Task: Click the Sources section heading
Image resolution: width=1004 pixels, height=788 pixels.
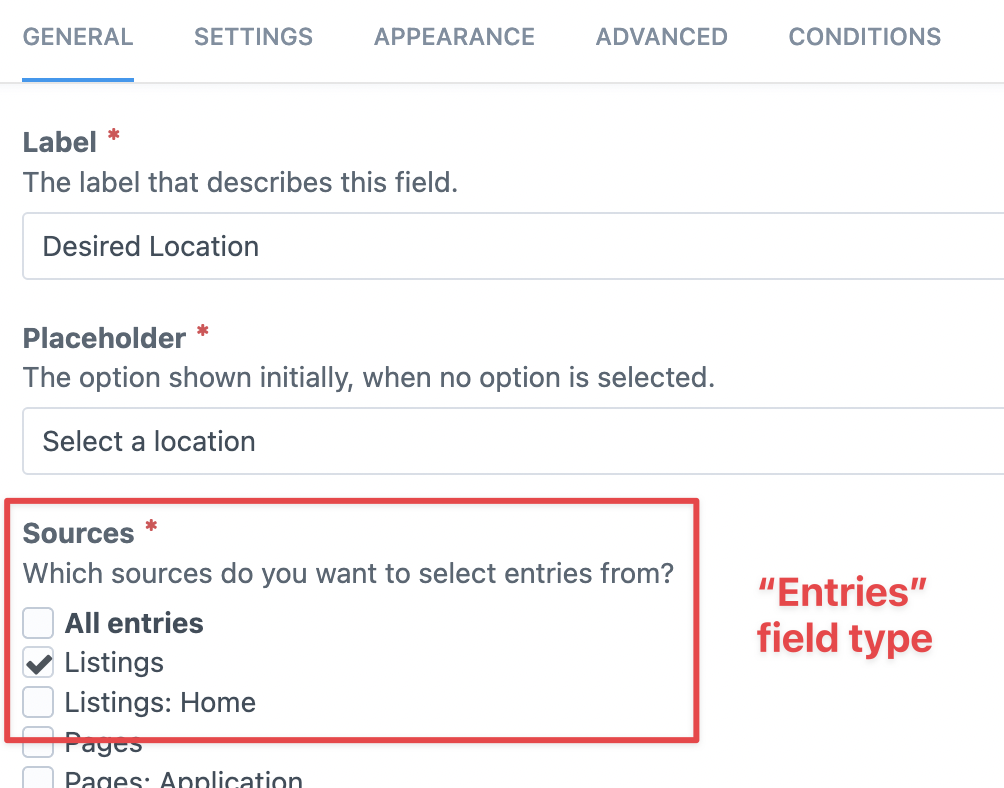Action: 78,533
